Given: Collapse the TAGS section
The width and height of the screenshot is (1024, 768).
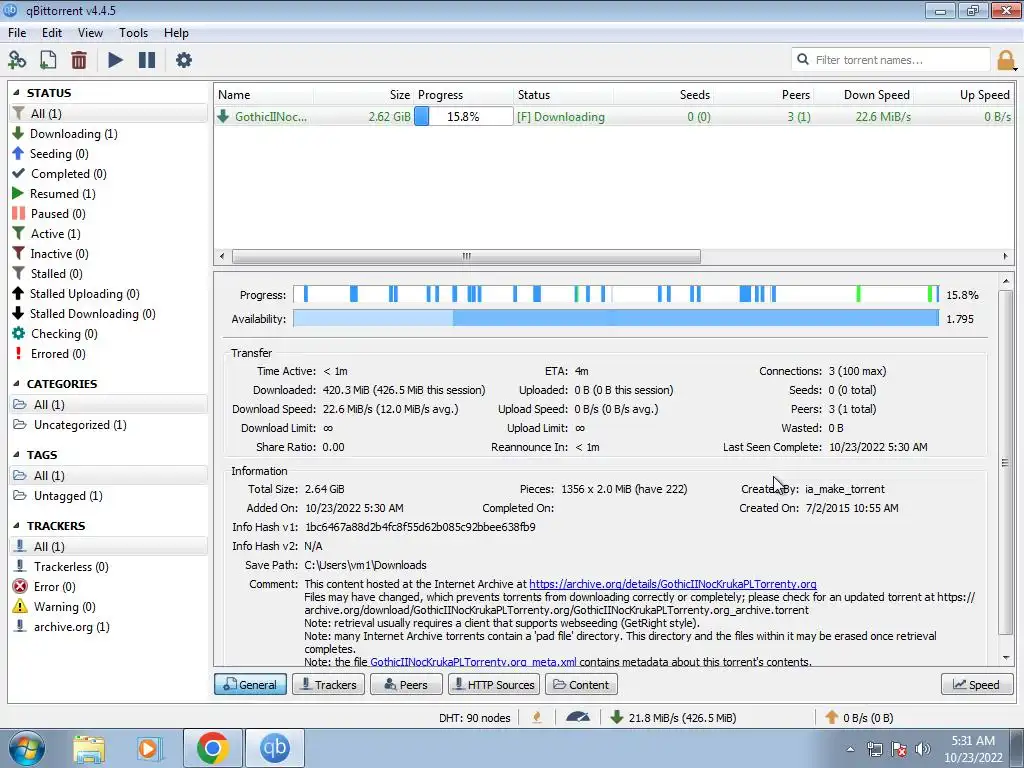Looking at the screenshot, I should pos(16,455).
